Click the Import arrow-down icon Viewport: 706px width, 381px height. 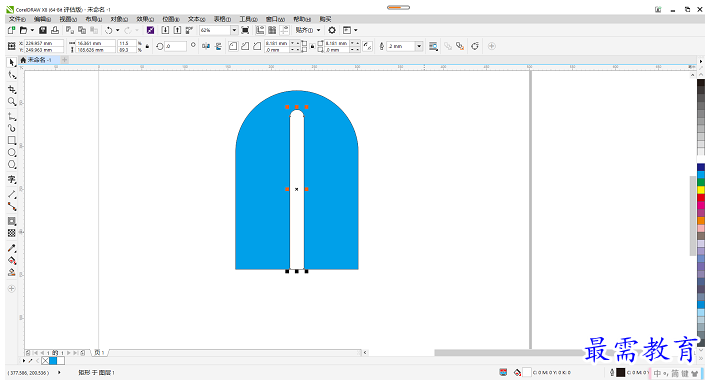coord(165,30)
